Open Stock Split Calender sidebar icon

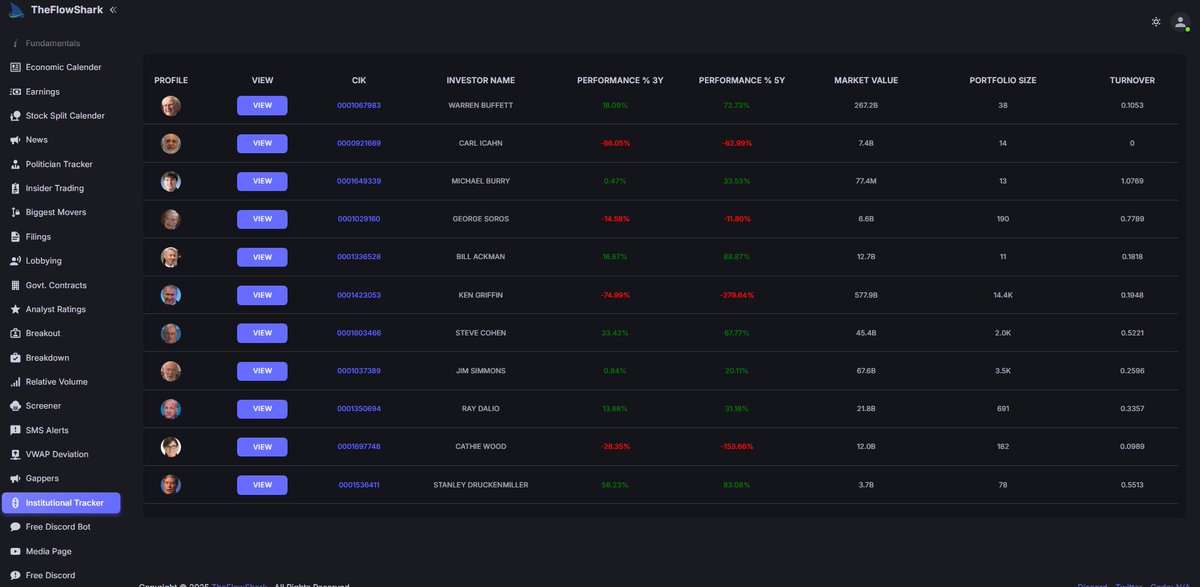tap(15, 116)
